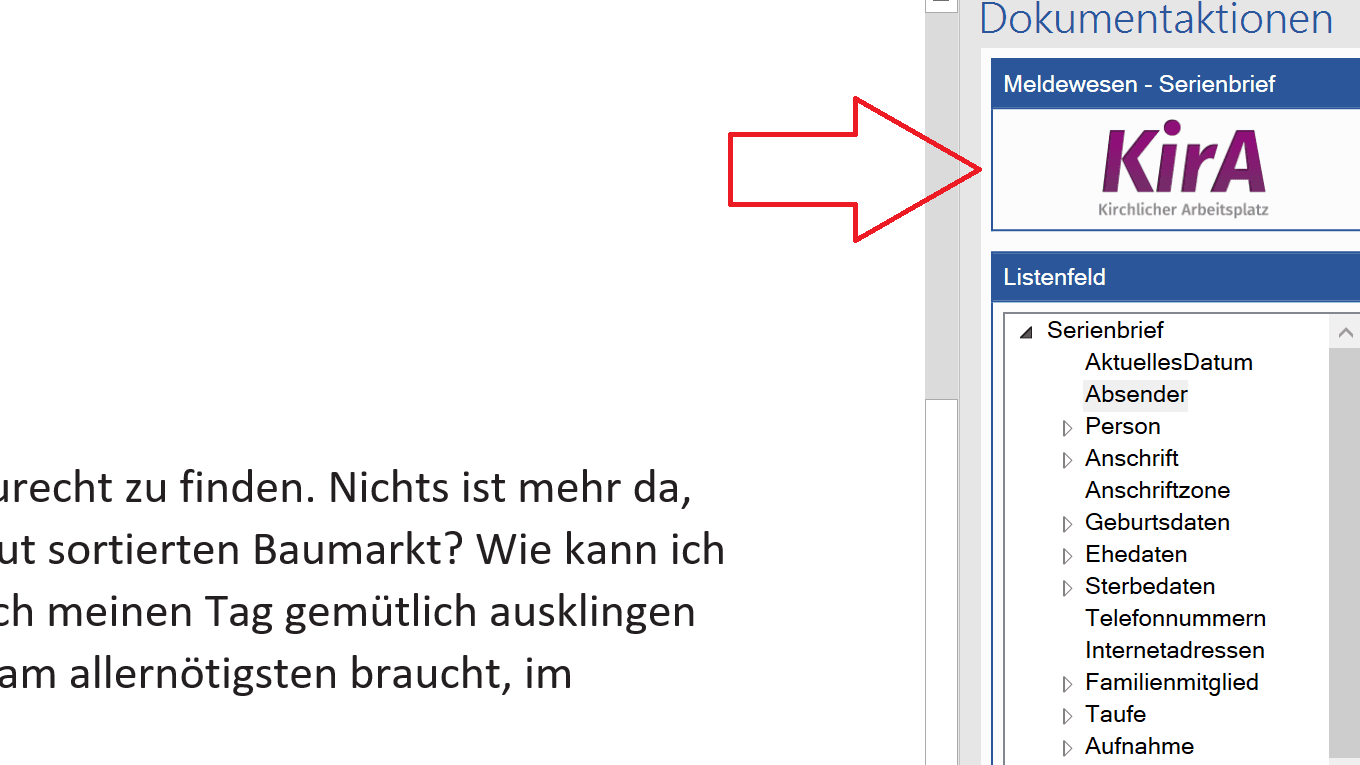Click the Listenfeld scrollbar up arrow
The image size is (1360, 765).
click(x=1345, y=332)
